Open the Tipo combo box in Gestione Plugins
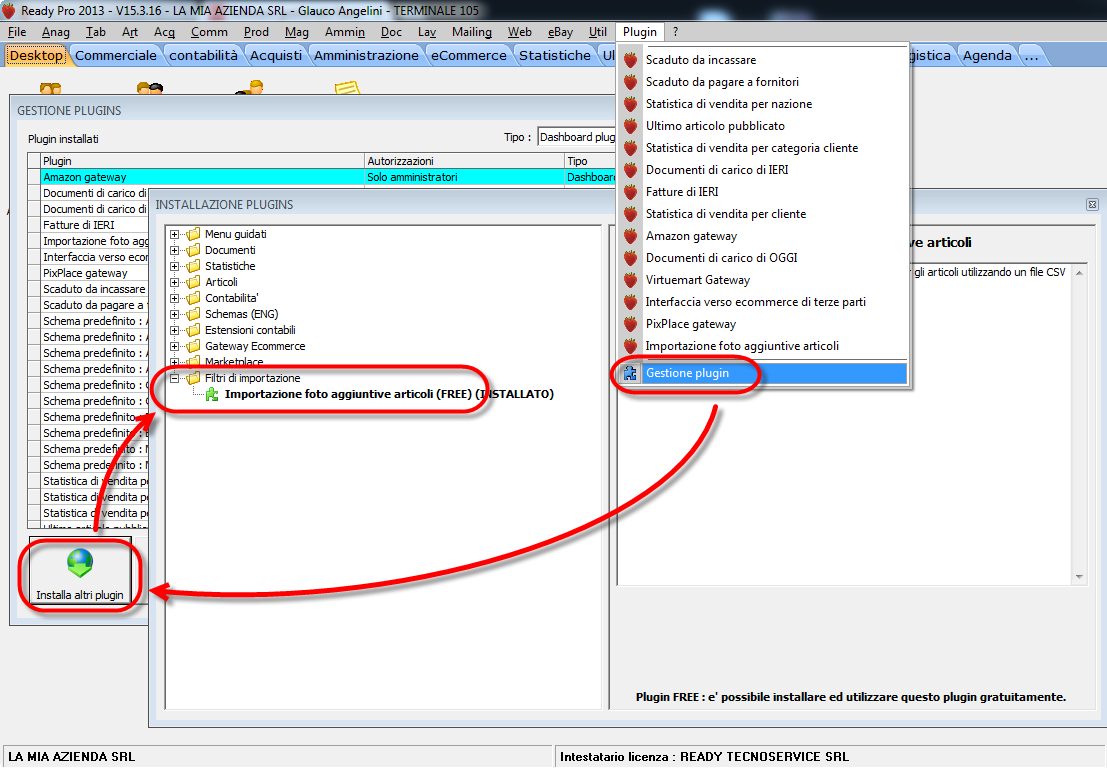 click(x=576, y=137)
